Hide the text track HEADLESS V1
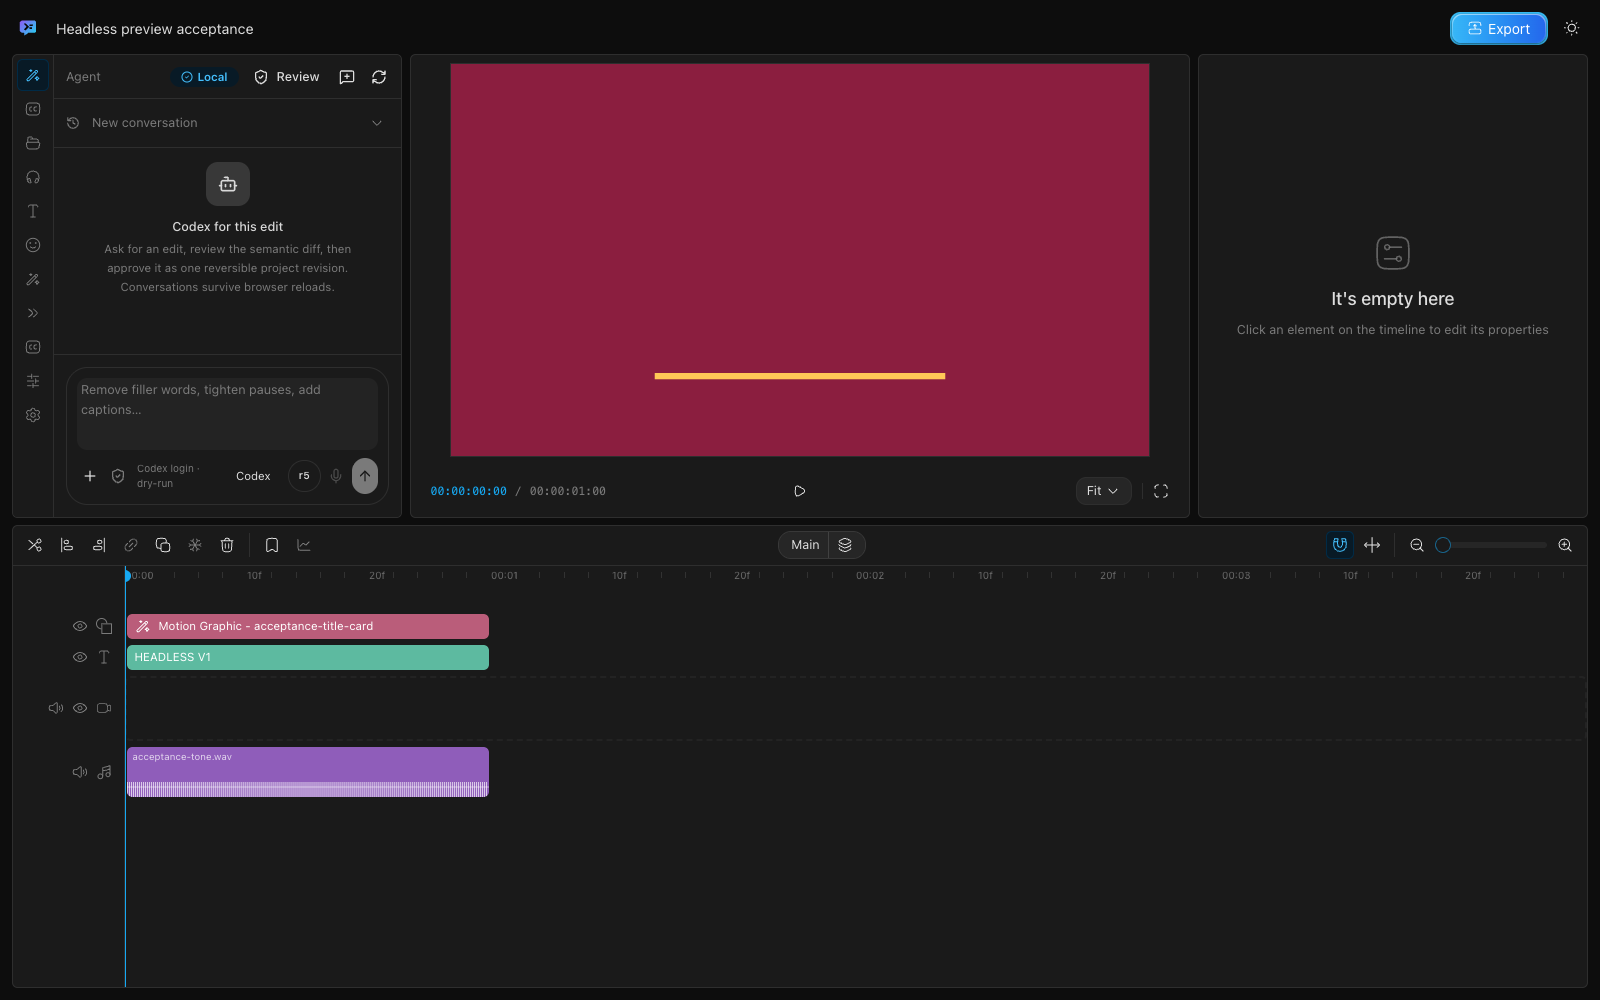Screen dimensions: 1600x1000 [x=80, y=657]
